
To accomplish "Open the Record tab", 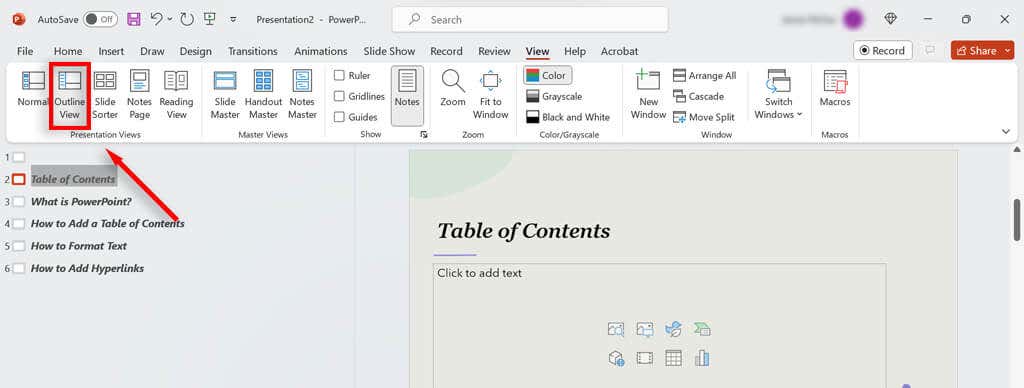I will coord(446,51).
